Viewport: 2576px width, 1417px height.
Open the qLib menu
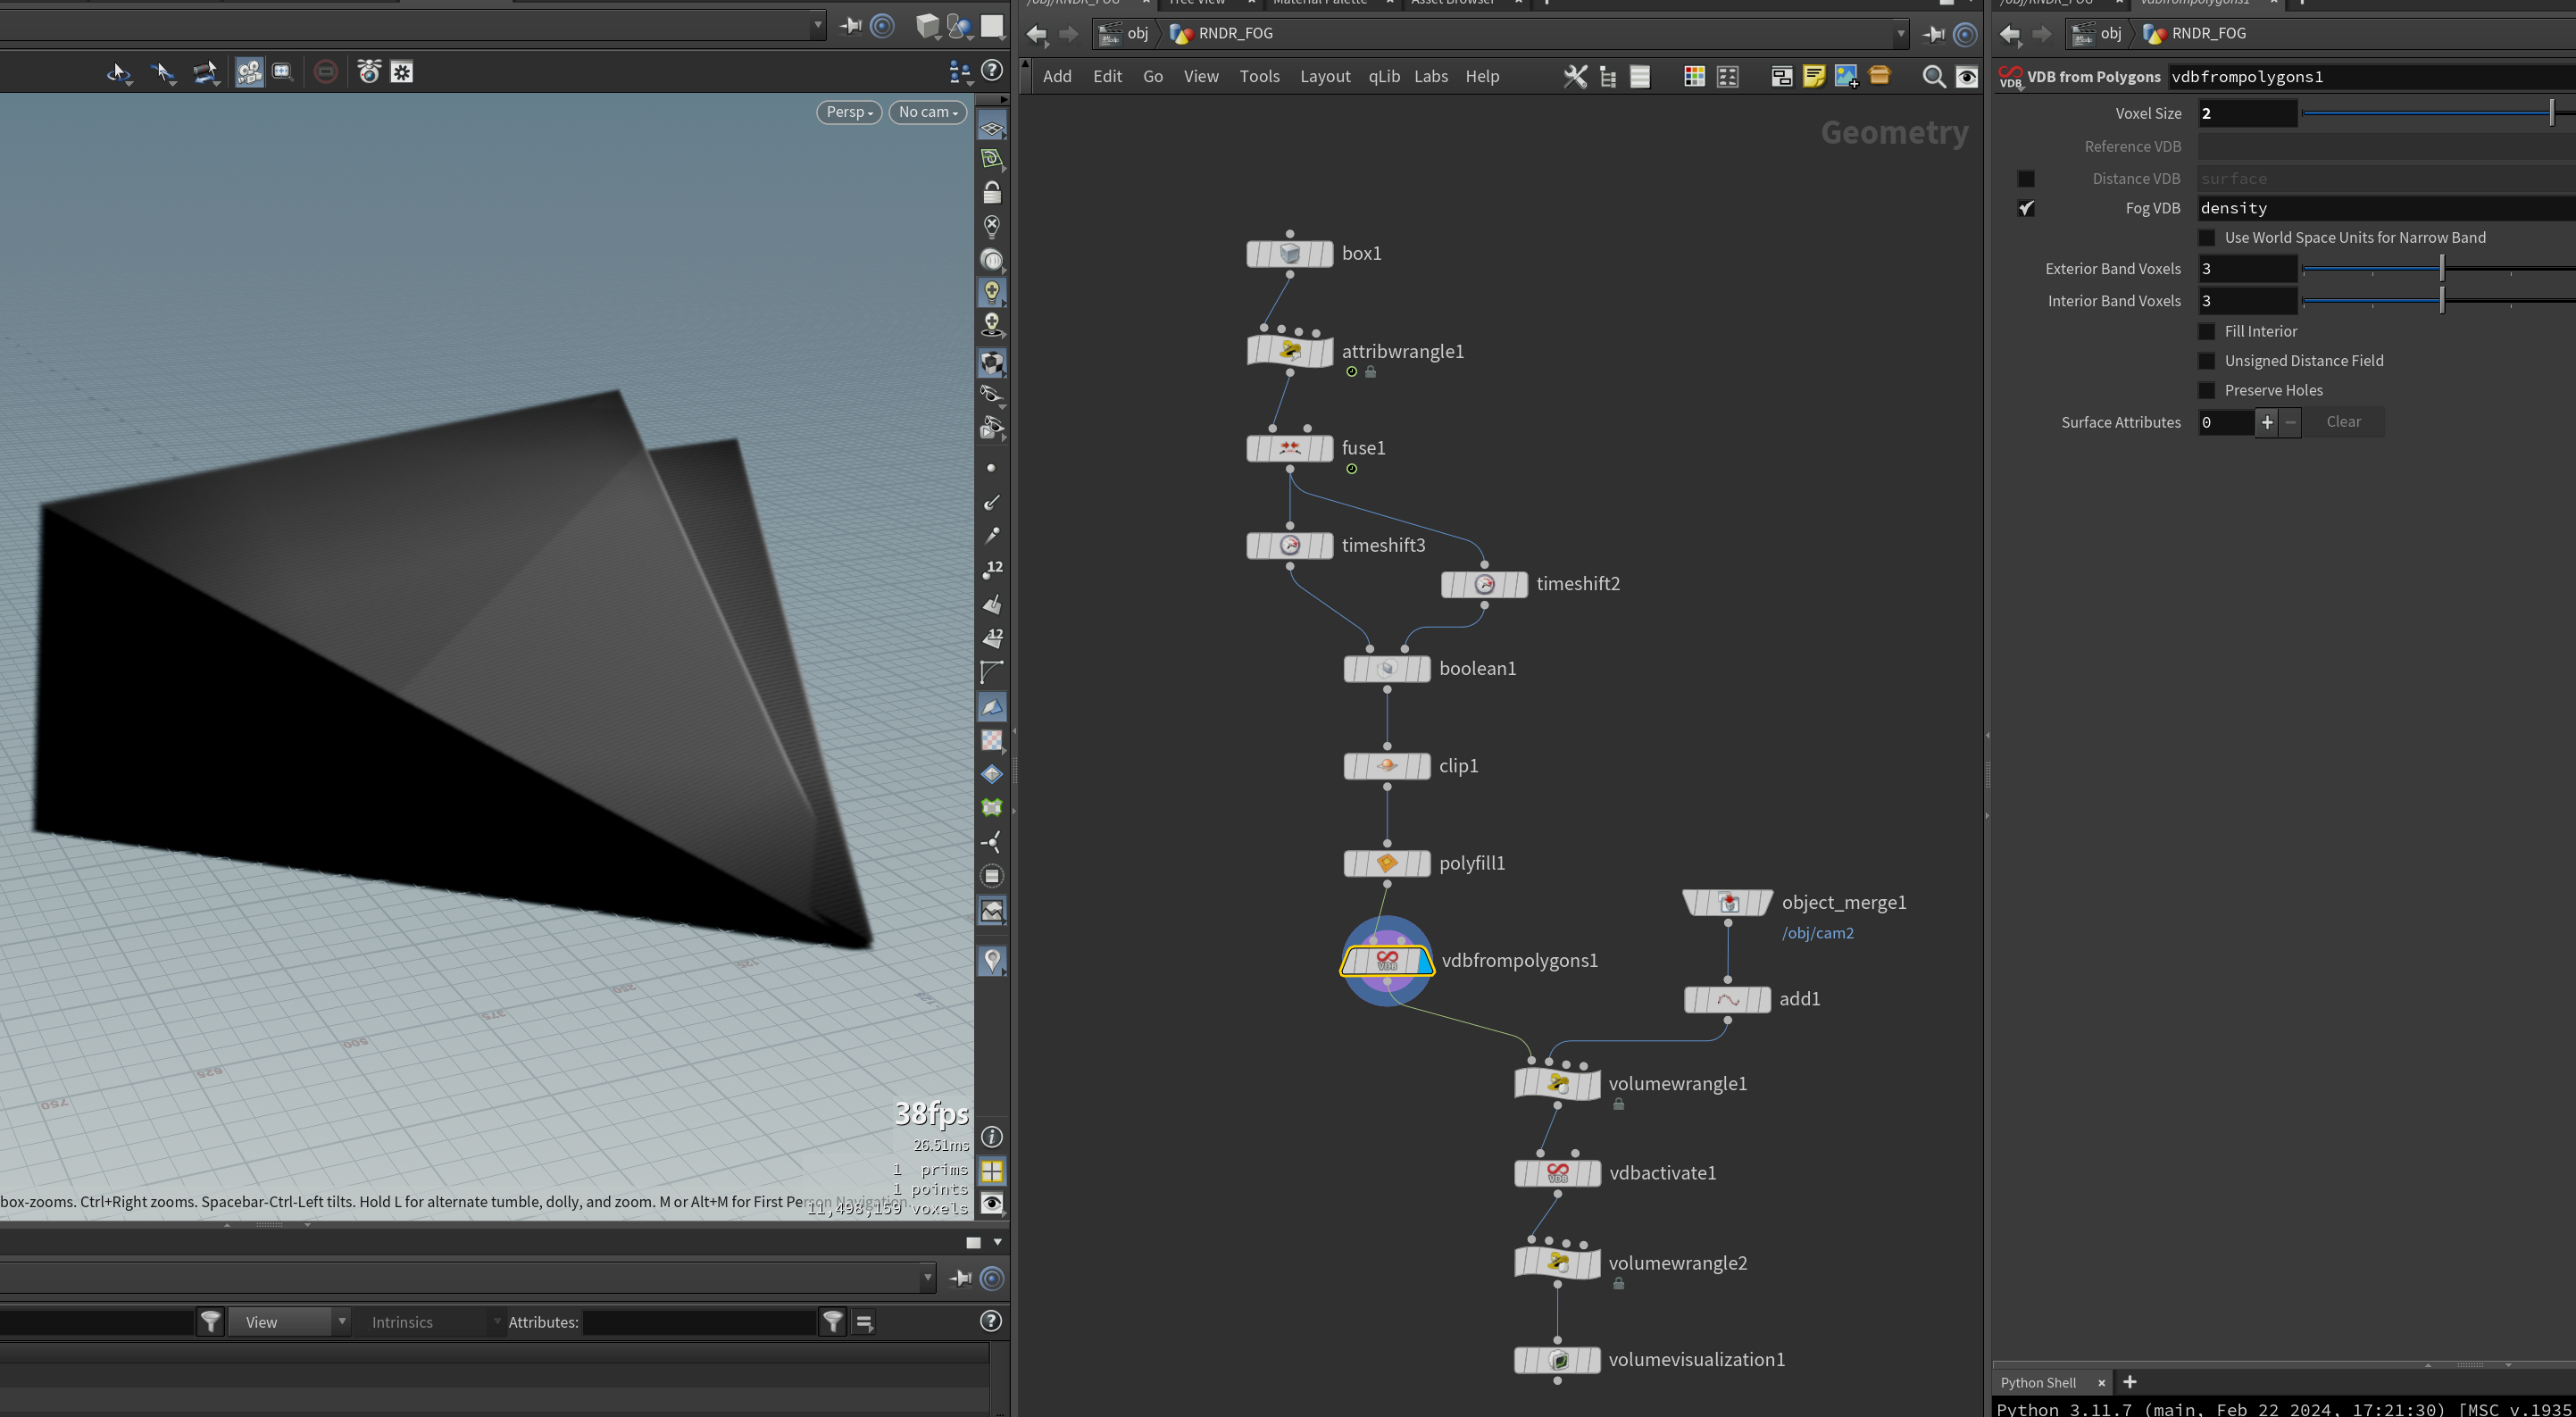[1384, 77]
